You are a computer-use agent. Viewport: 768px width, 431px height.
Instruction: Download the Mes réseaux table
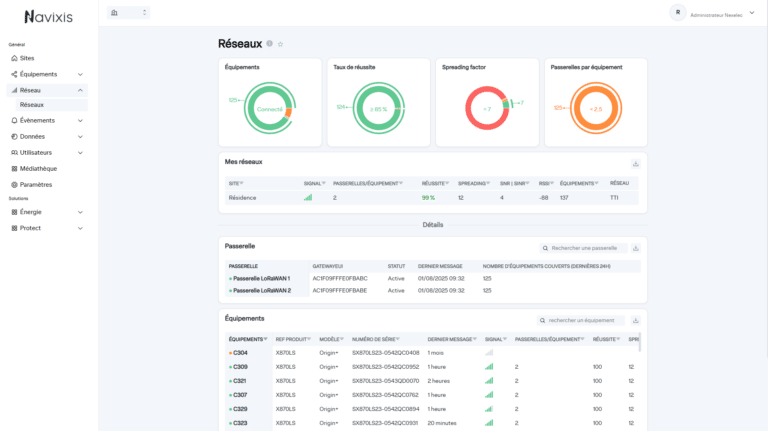[x=635, y=164]
